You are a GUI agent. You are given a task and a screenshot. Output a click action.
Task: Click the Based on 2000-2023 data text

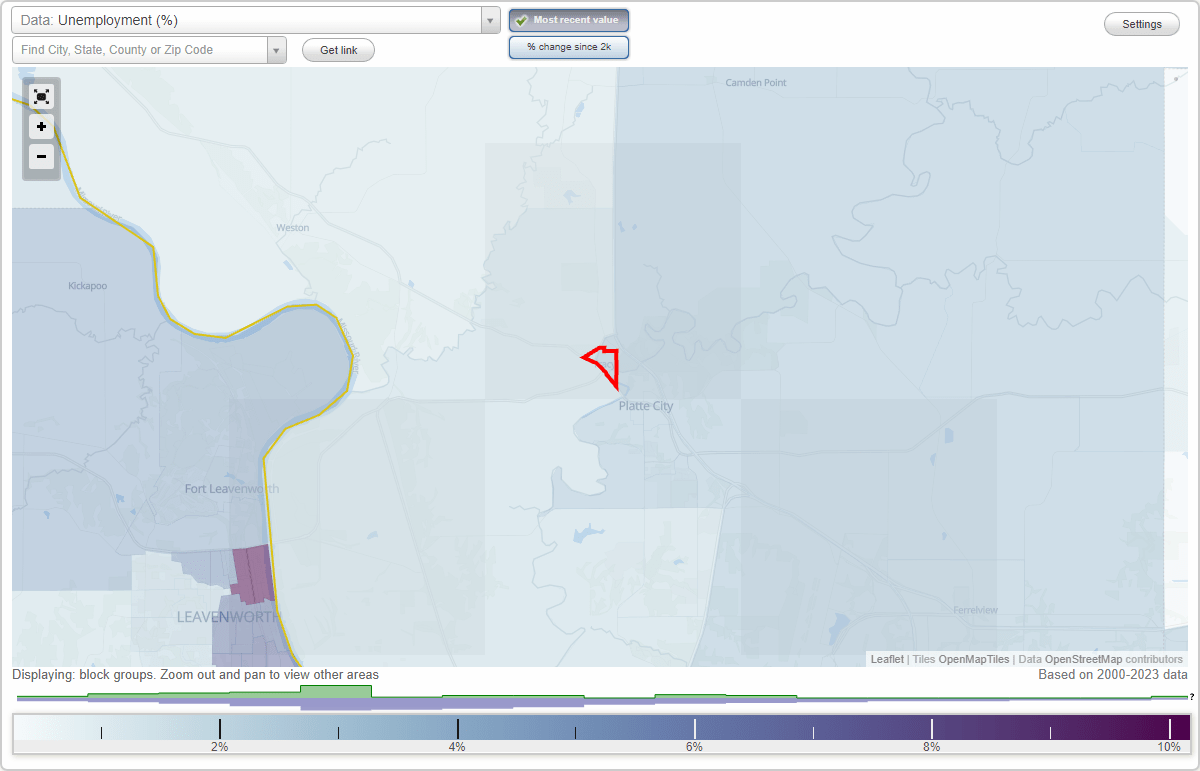pyautogui.click(x=1112, y=675)
